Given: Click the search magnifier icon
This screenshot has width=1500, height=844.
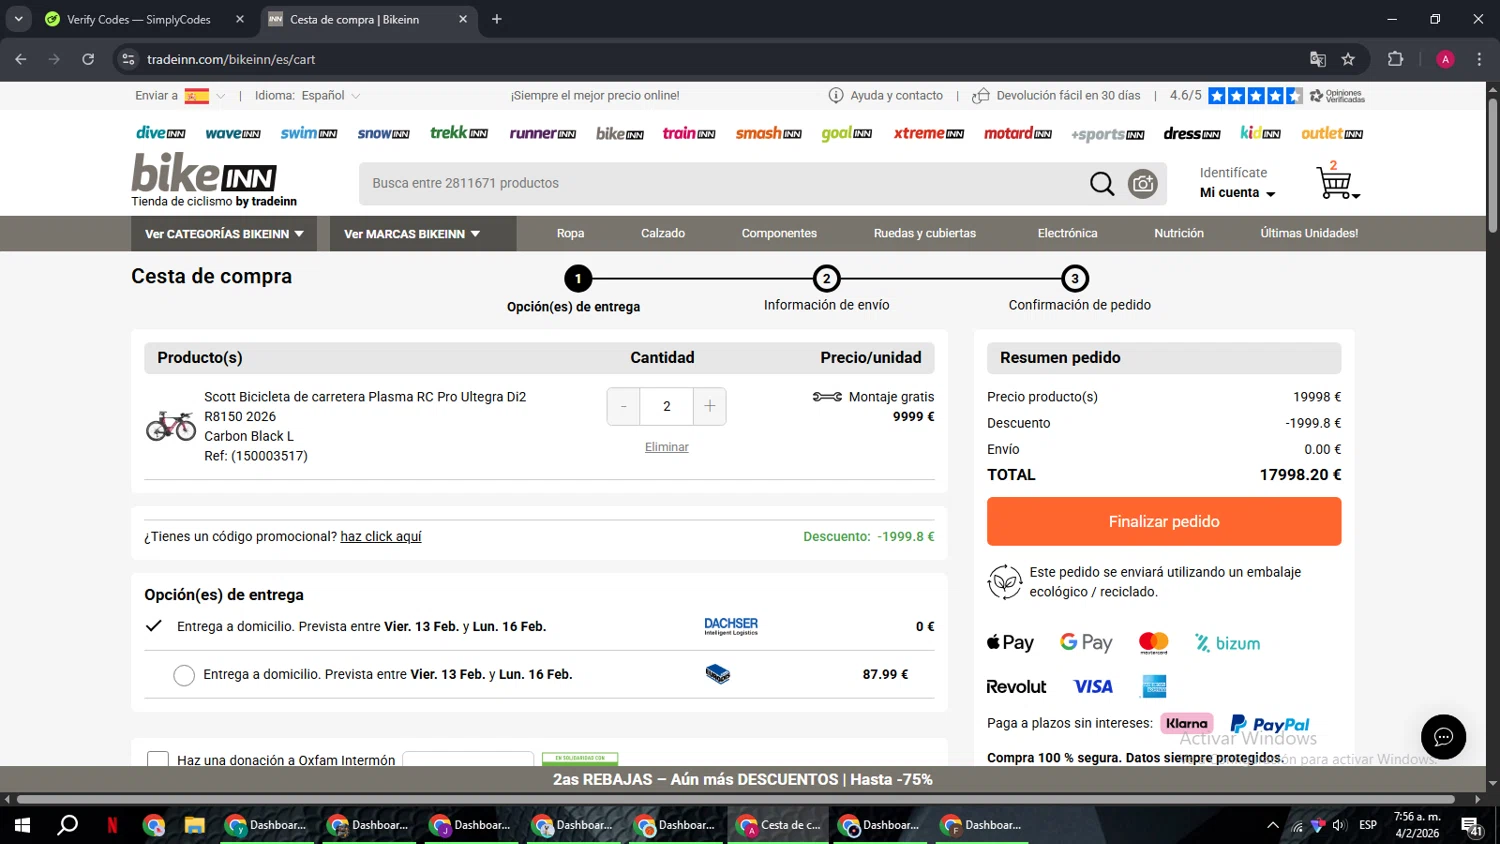Looking at the screenshot, I should point(1102,184).
